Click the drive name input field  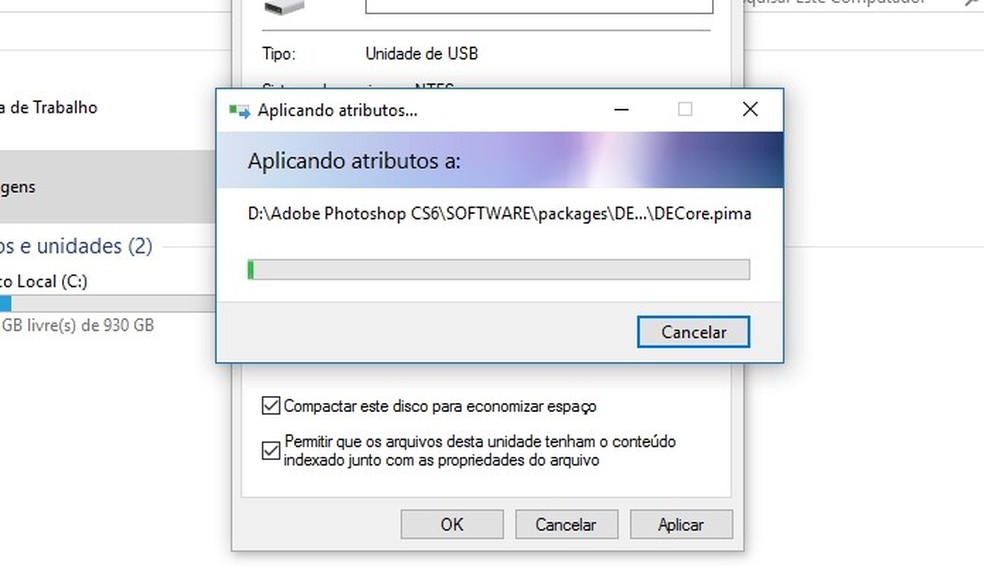click(x=539, y=6)
